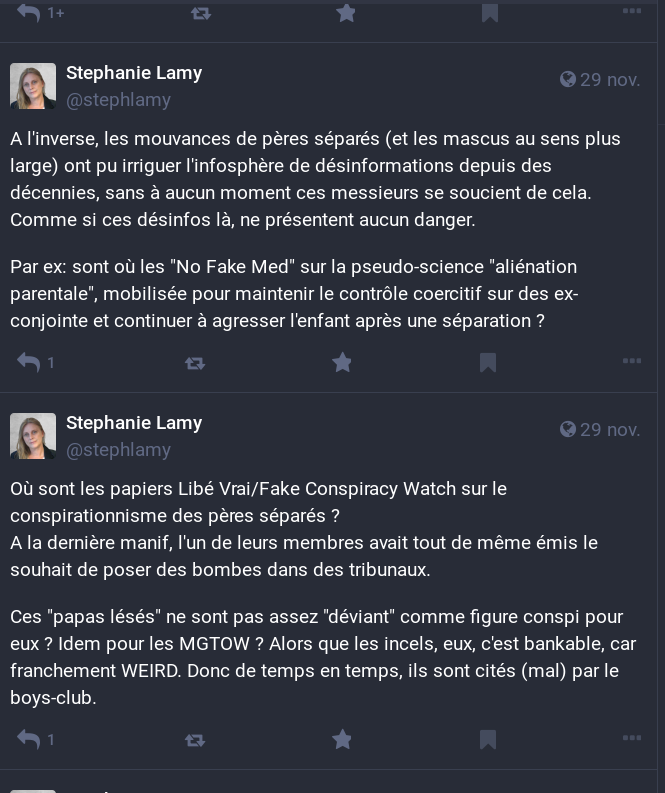Boost the post mentioning MGTOW and incels
The width and height of the screenshot is (665, 793).
click(x=195, y=740)
